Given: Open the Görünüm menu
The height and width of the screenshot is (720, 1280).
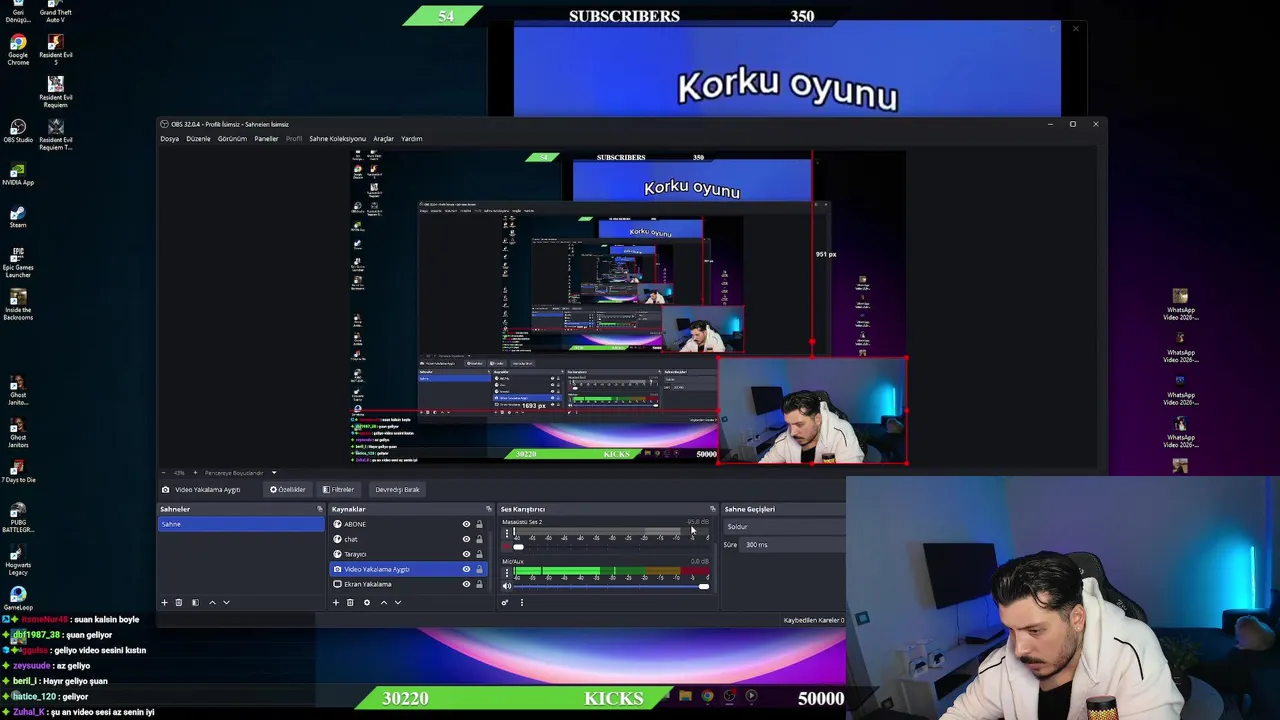Looking at the screenshot, I should point(232,139).
